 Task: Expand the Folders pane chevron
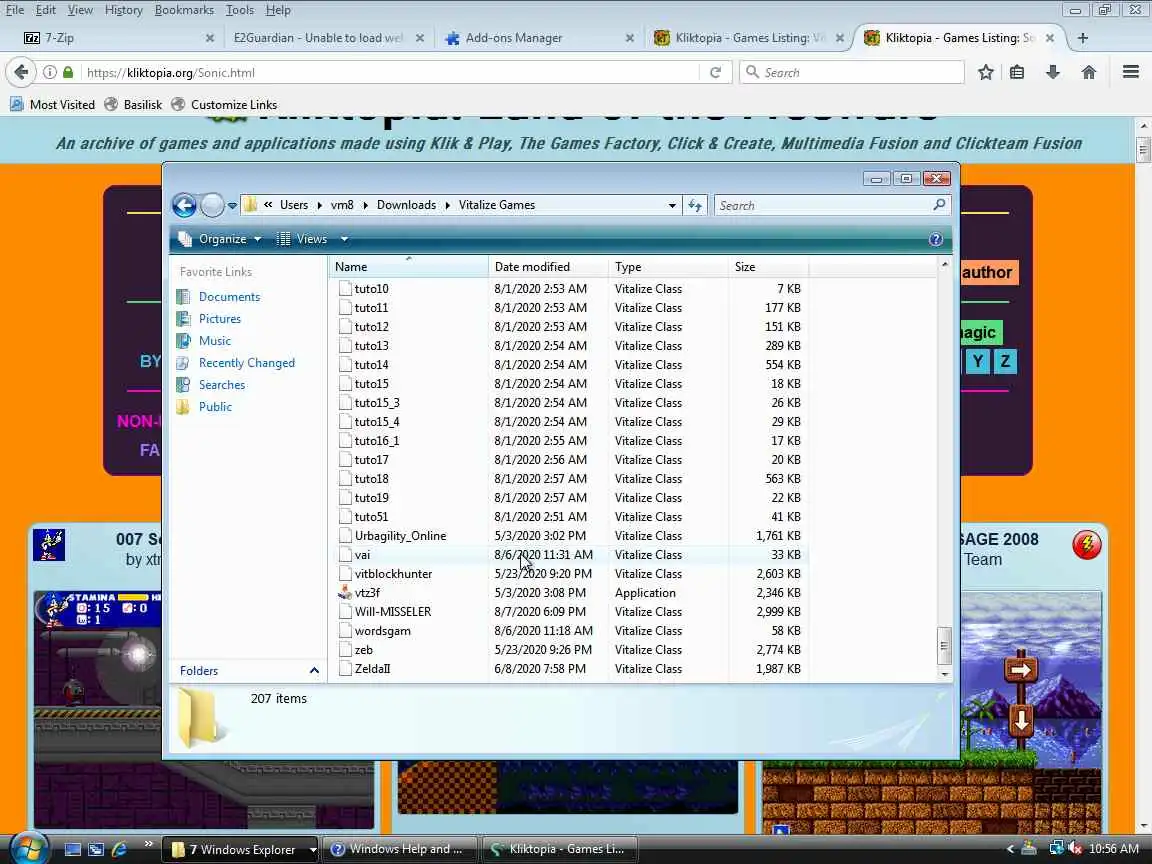click(314, 670)
